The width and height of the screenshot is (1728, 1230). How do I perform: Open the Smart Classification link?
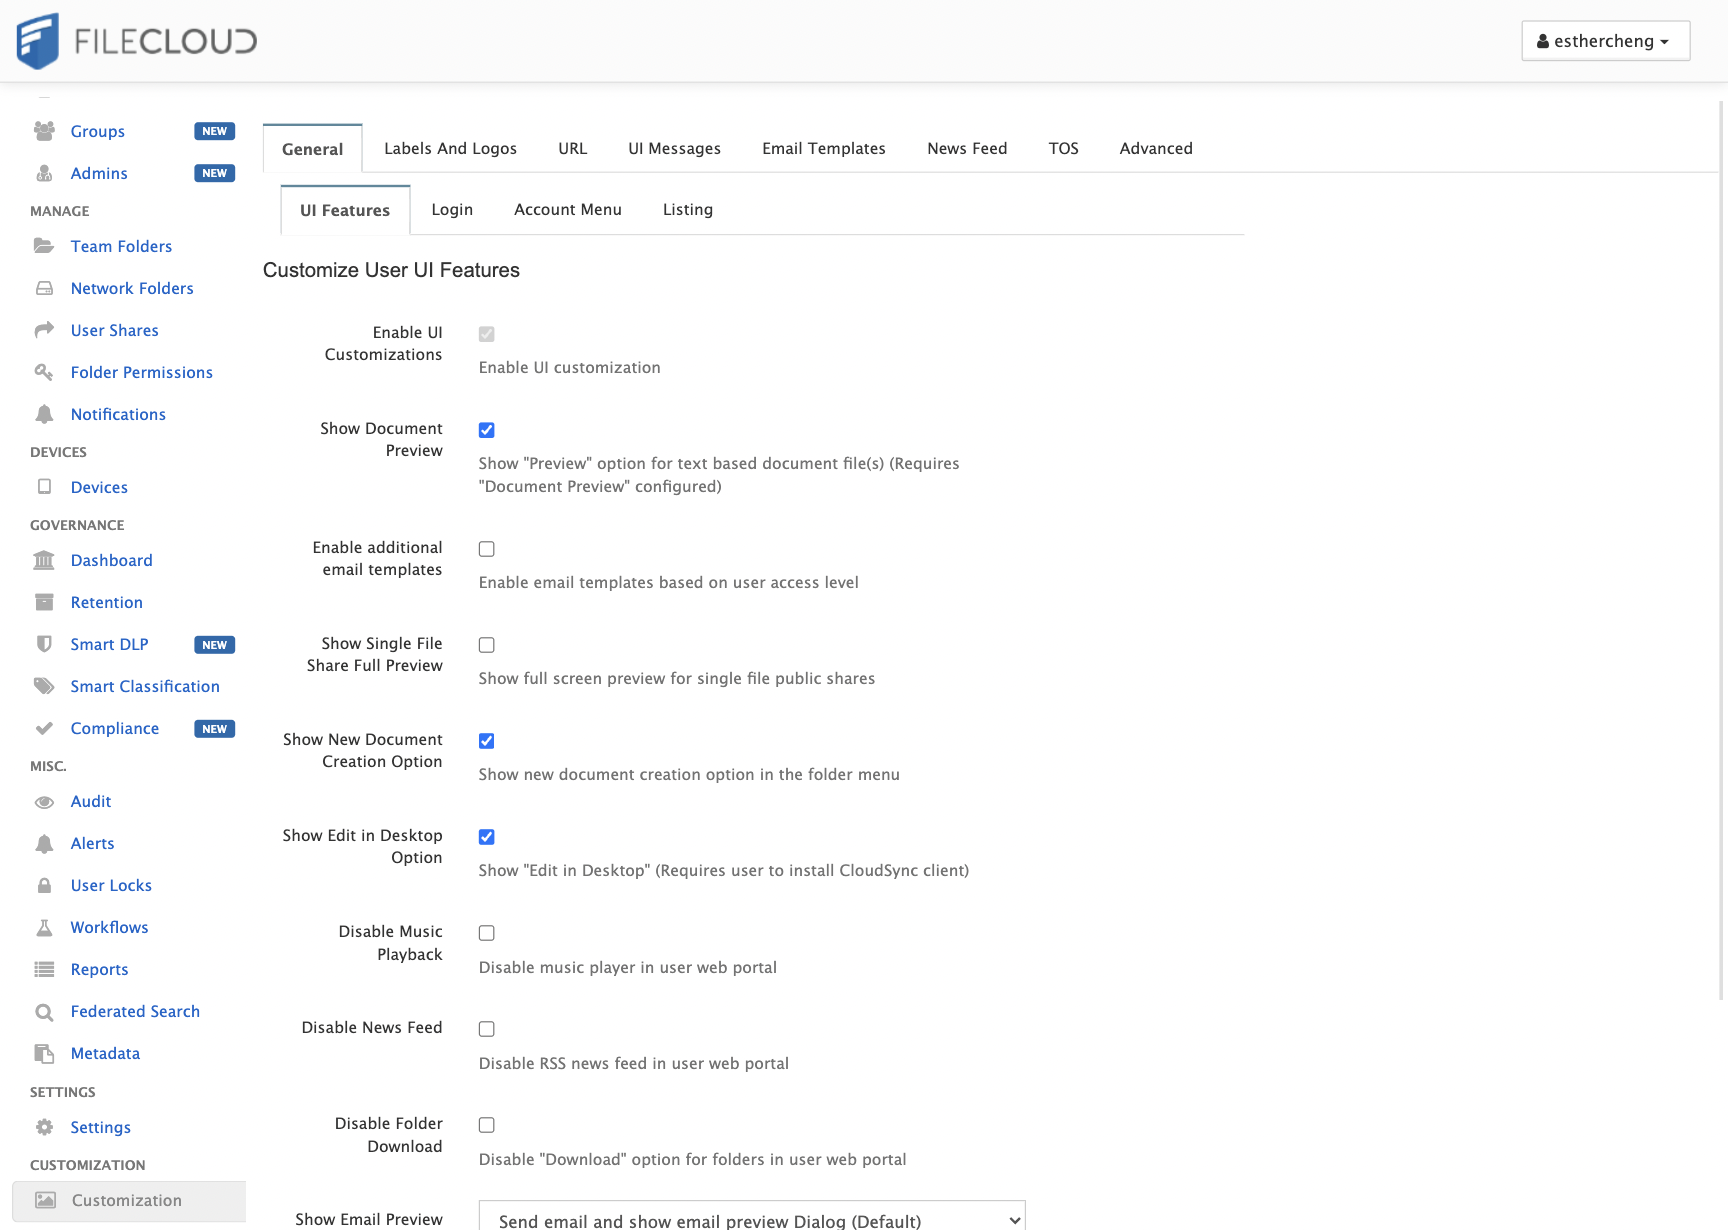pyautogui.click(x=145, y=686)
